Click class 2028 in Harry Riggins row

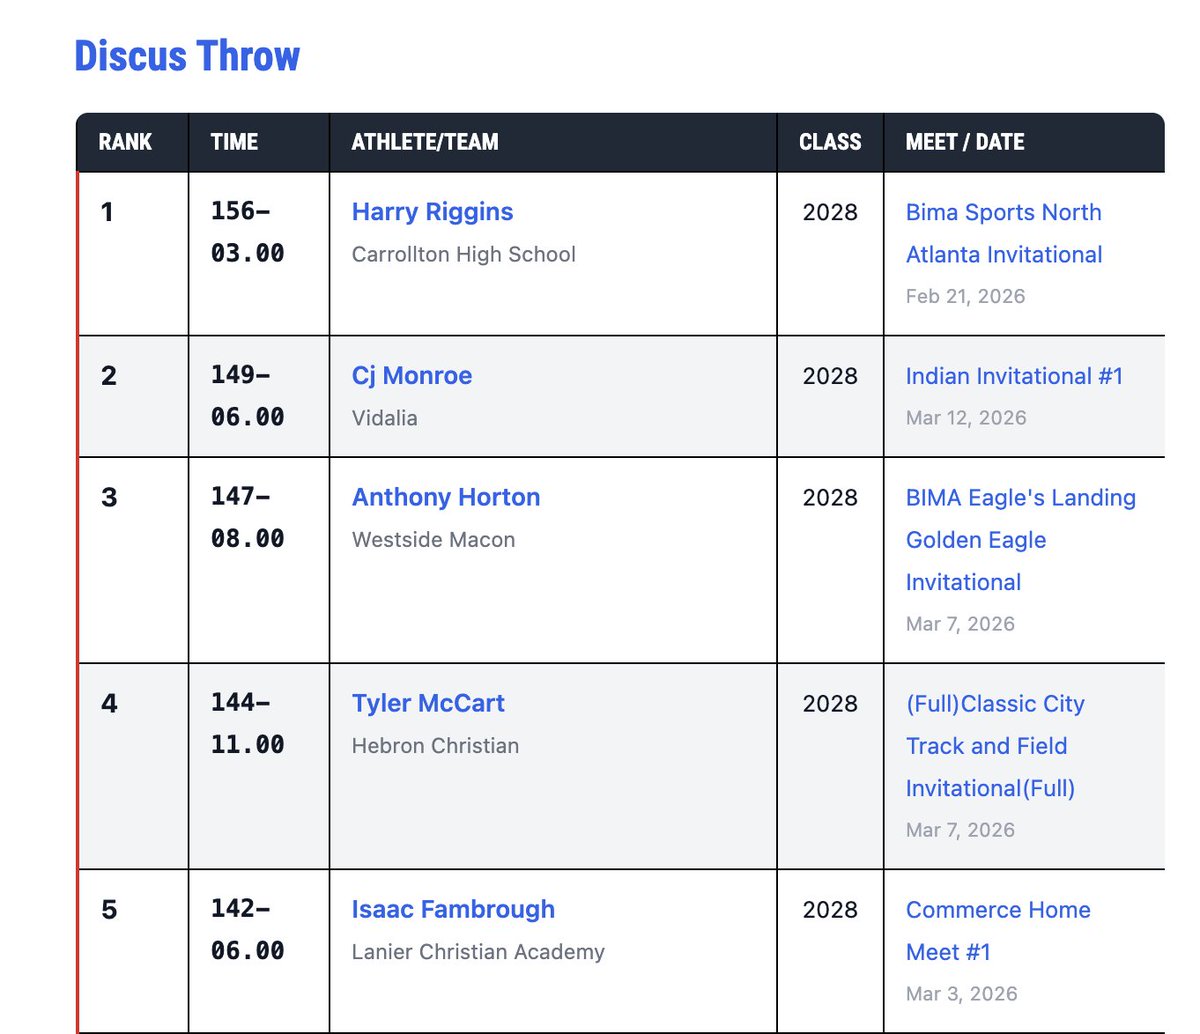830,212
